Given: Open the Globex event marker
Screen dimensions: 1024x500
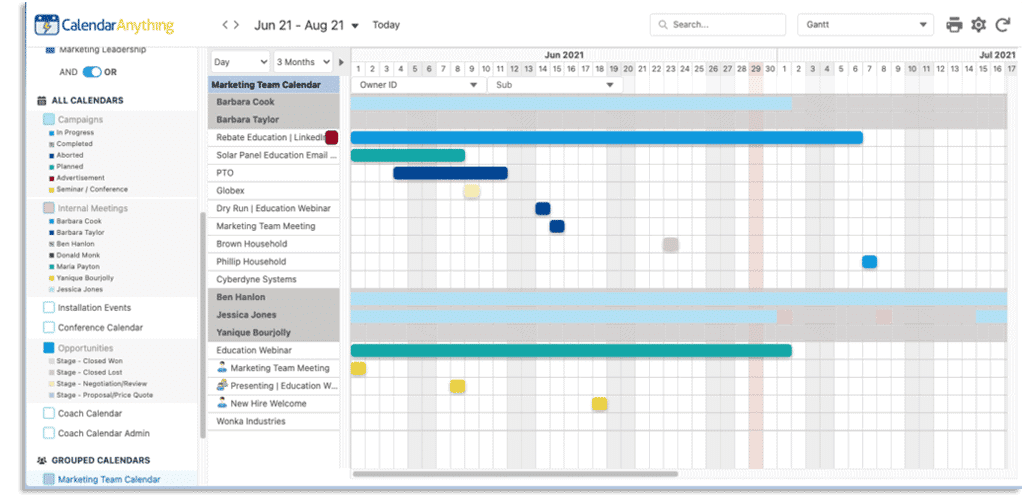Looking at the screenshot, I should point(472,191).
